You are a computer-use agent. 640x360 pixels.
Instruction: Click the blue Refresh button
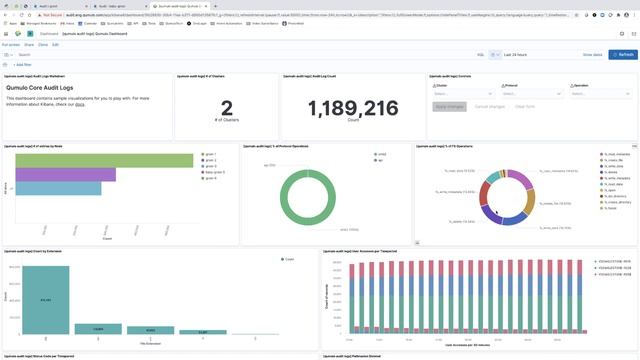pyautogui.click(x=623, y=55)
